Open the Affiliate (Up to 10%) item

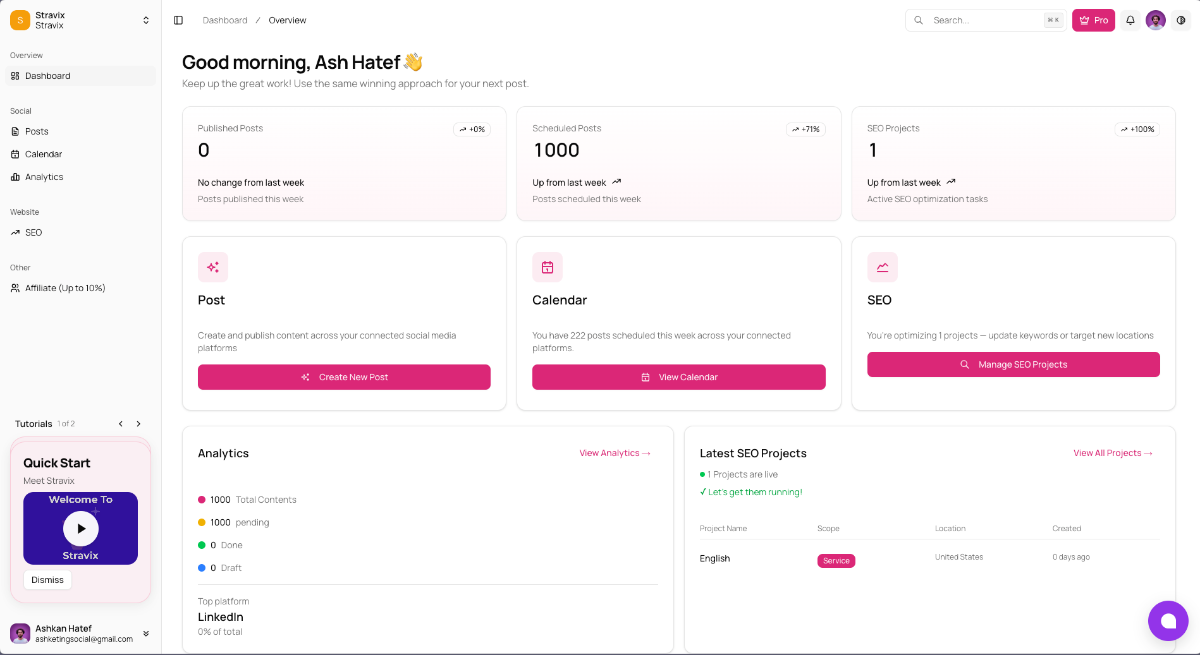pos(65,288)
